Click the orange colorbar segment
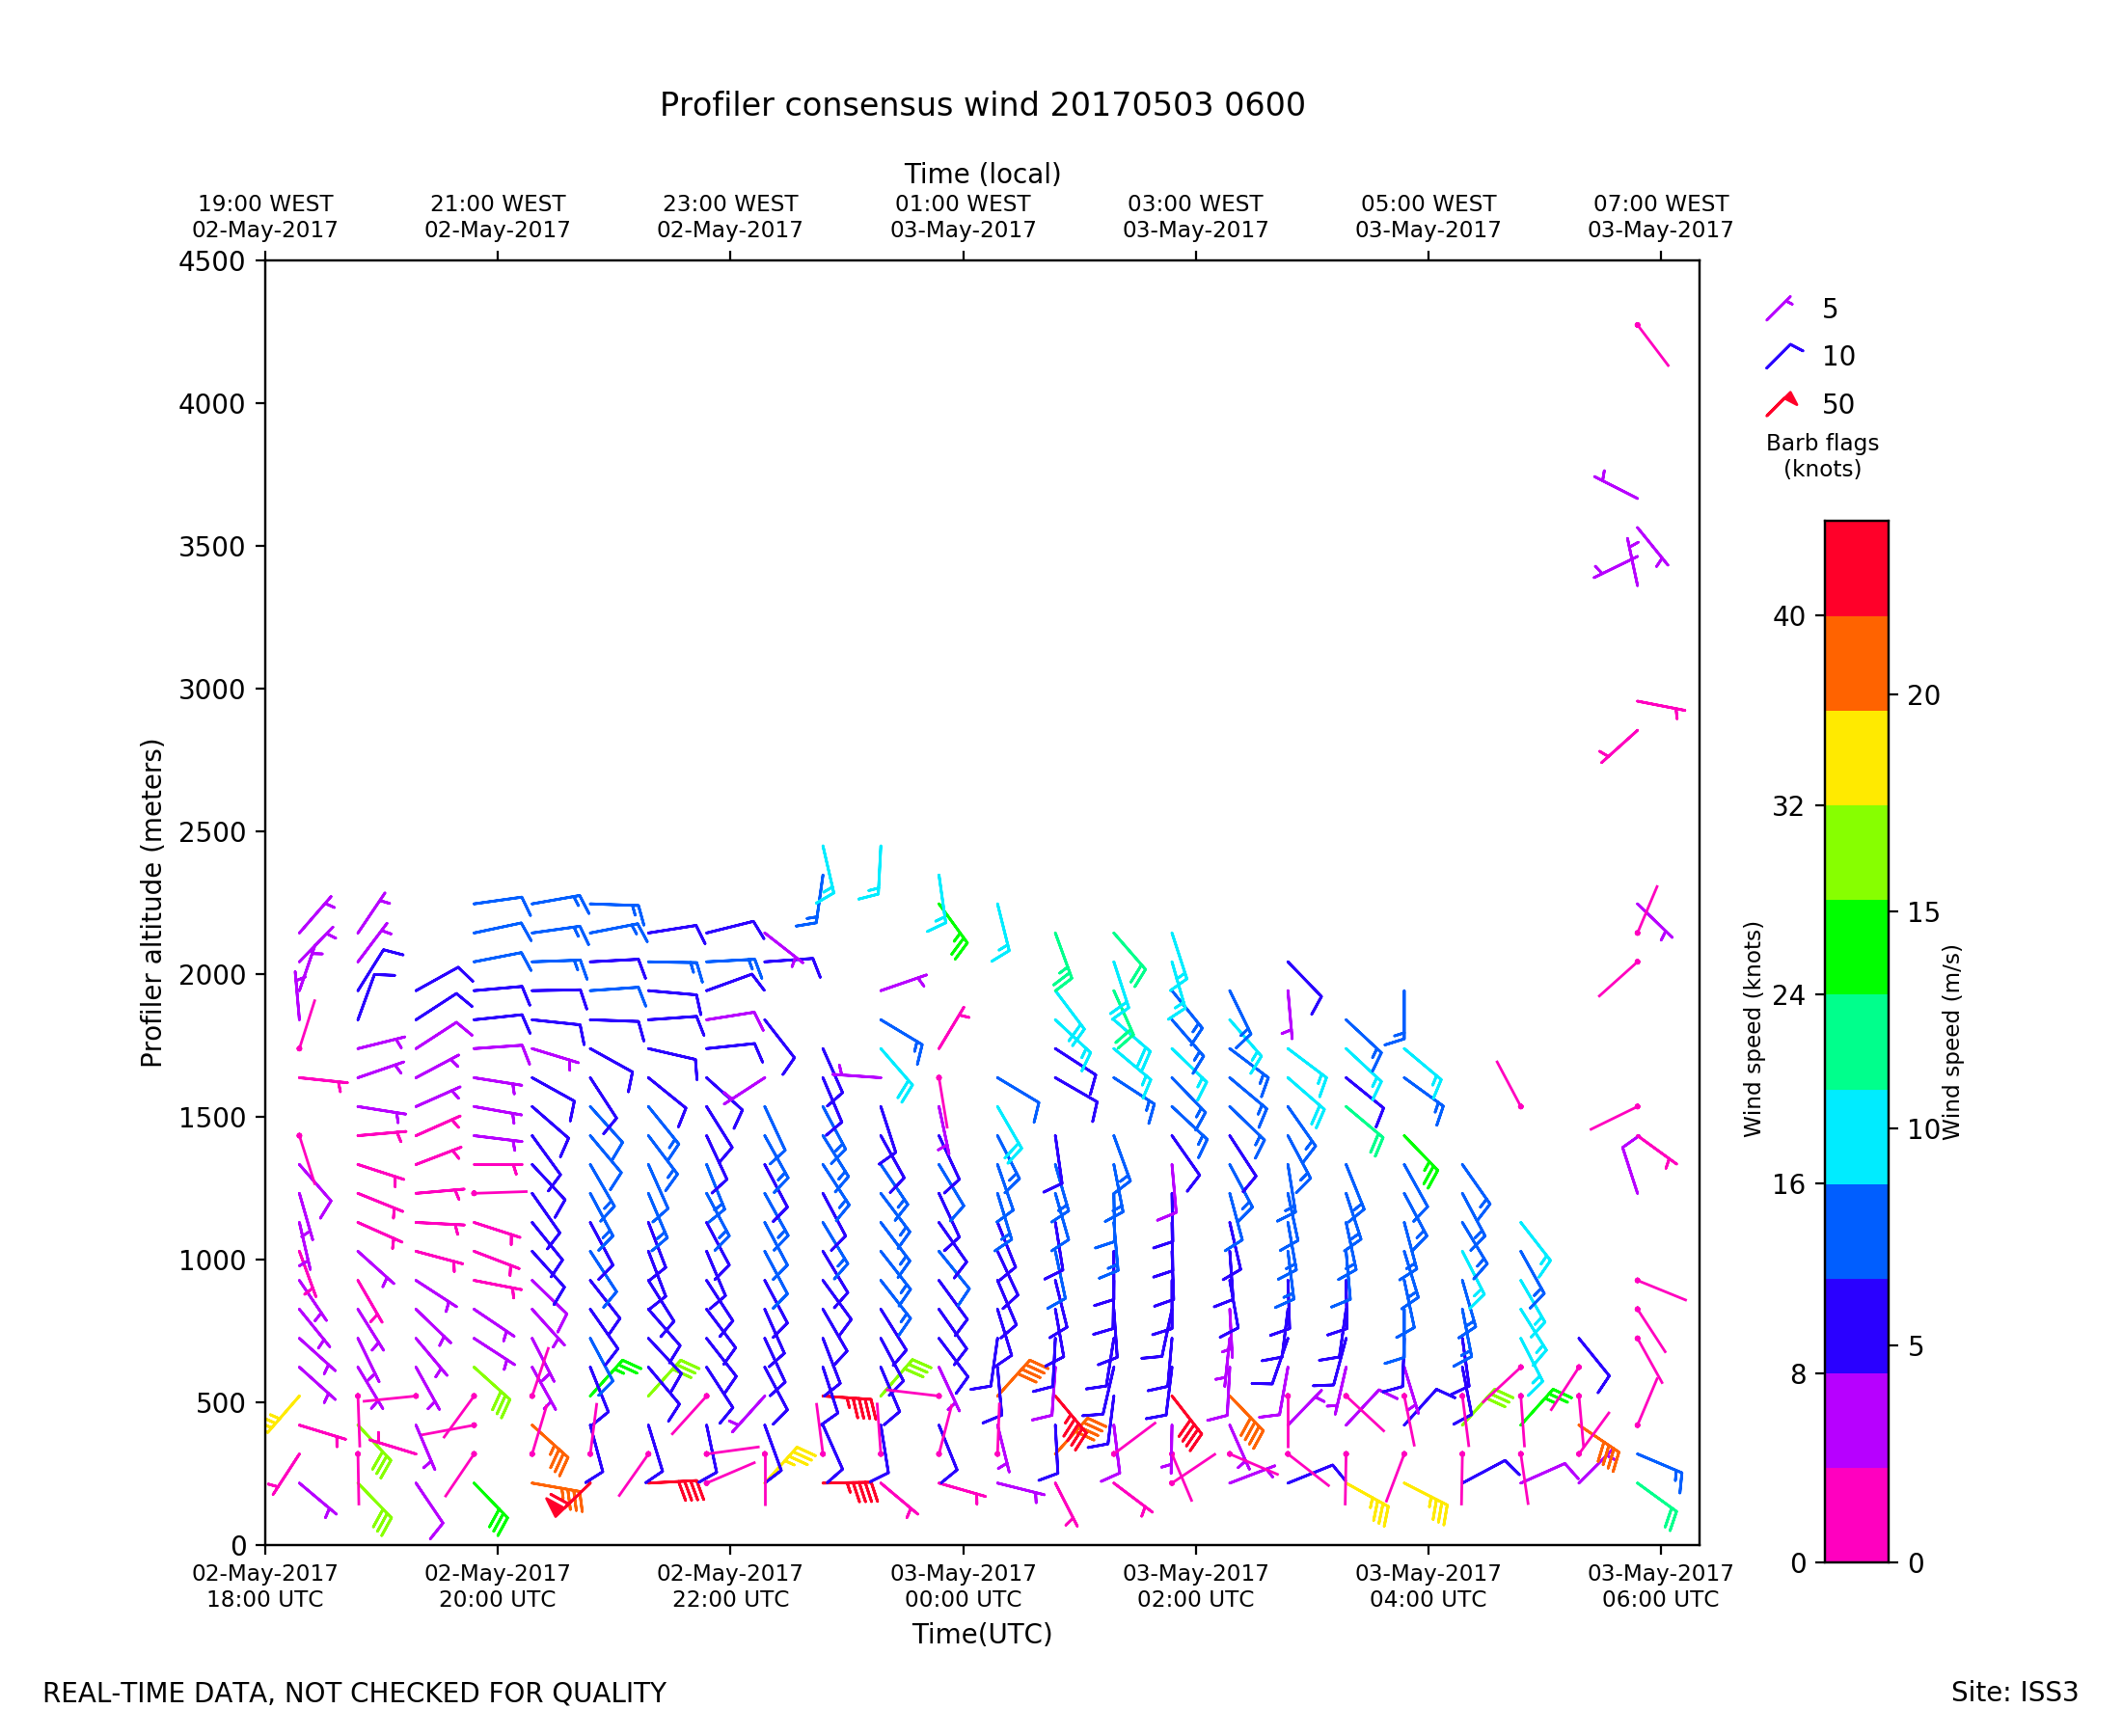Viewport: 2122px width, 1736px height. [1856, 663]
